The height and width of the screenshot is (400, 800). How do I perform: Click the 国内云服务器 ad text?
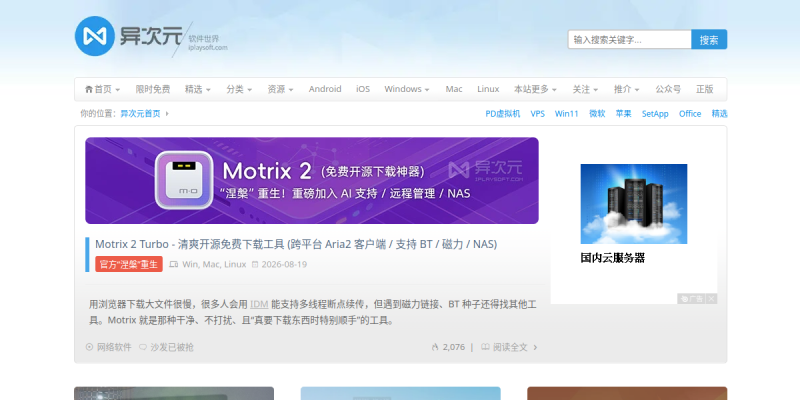(613, 258)
